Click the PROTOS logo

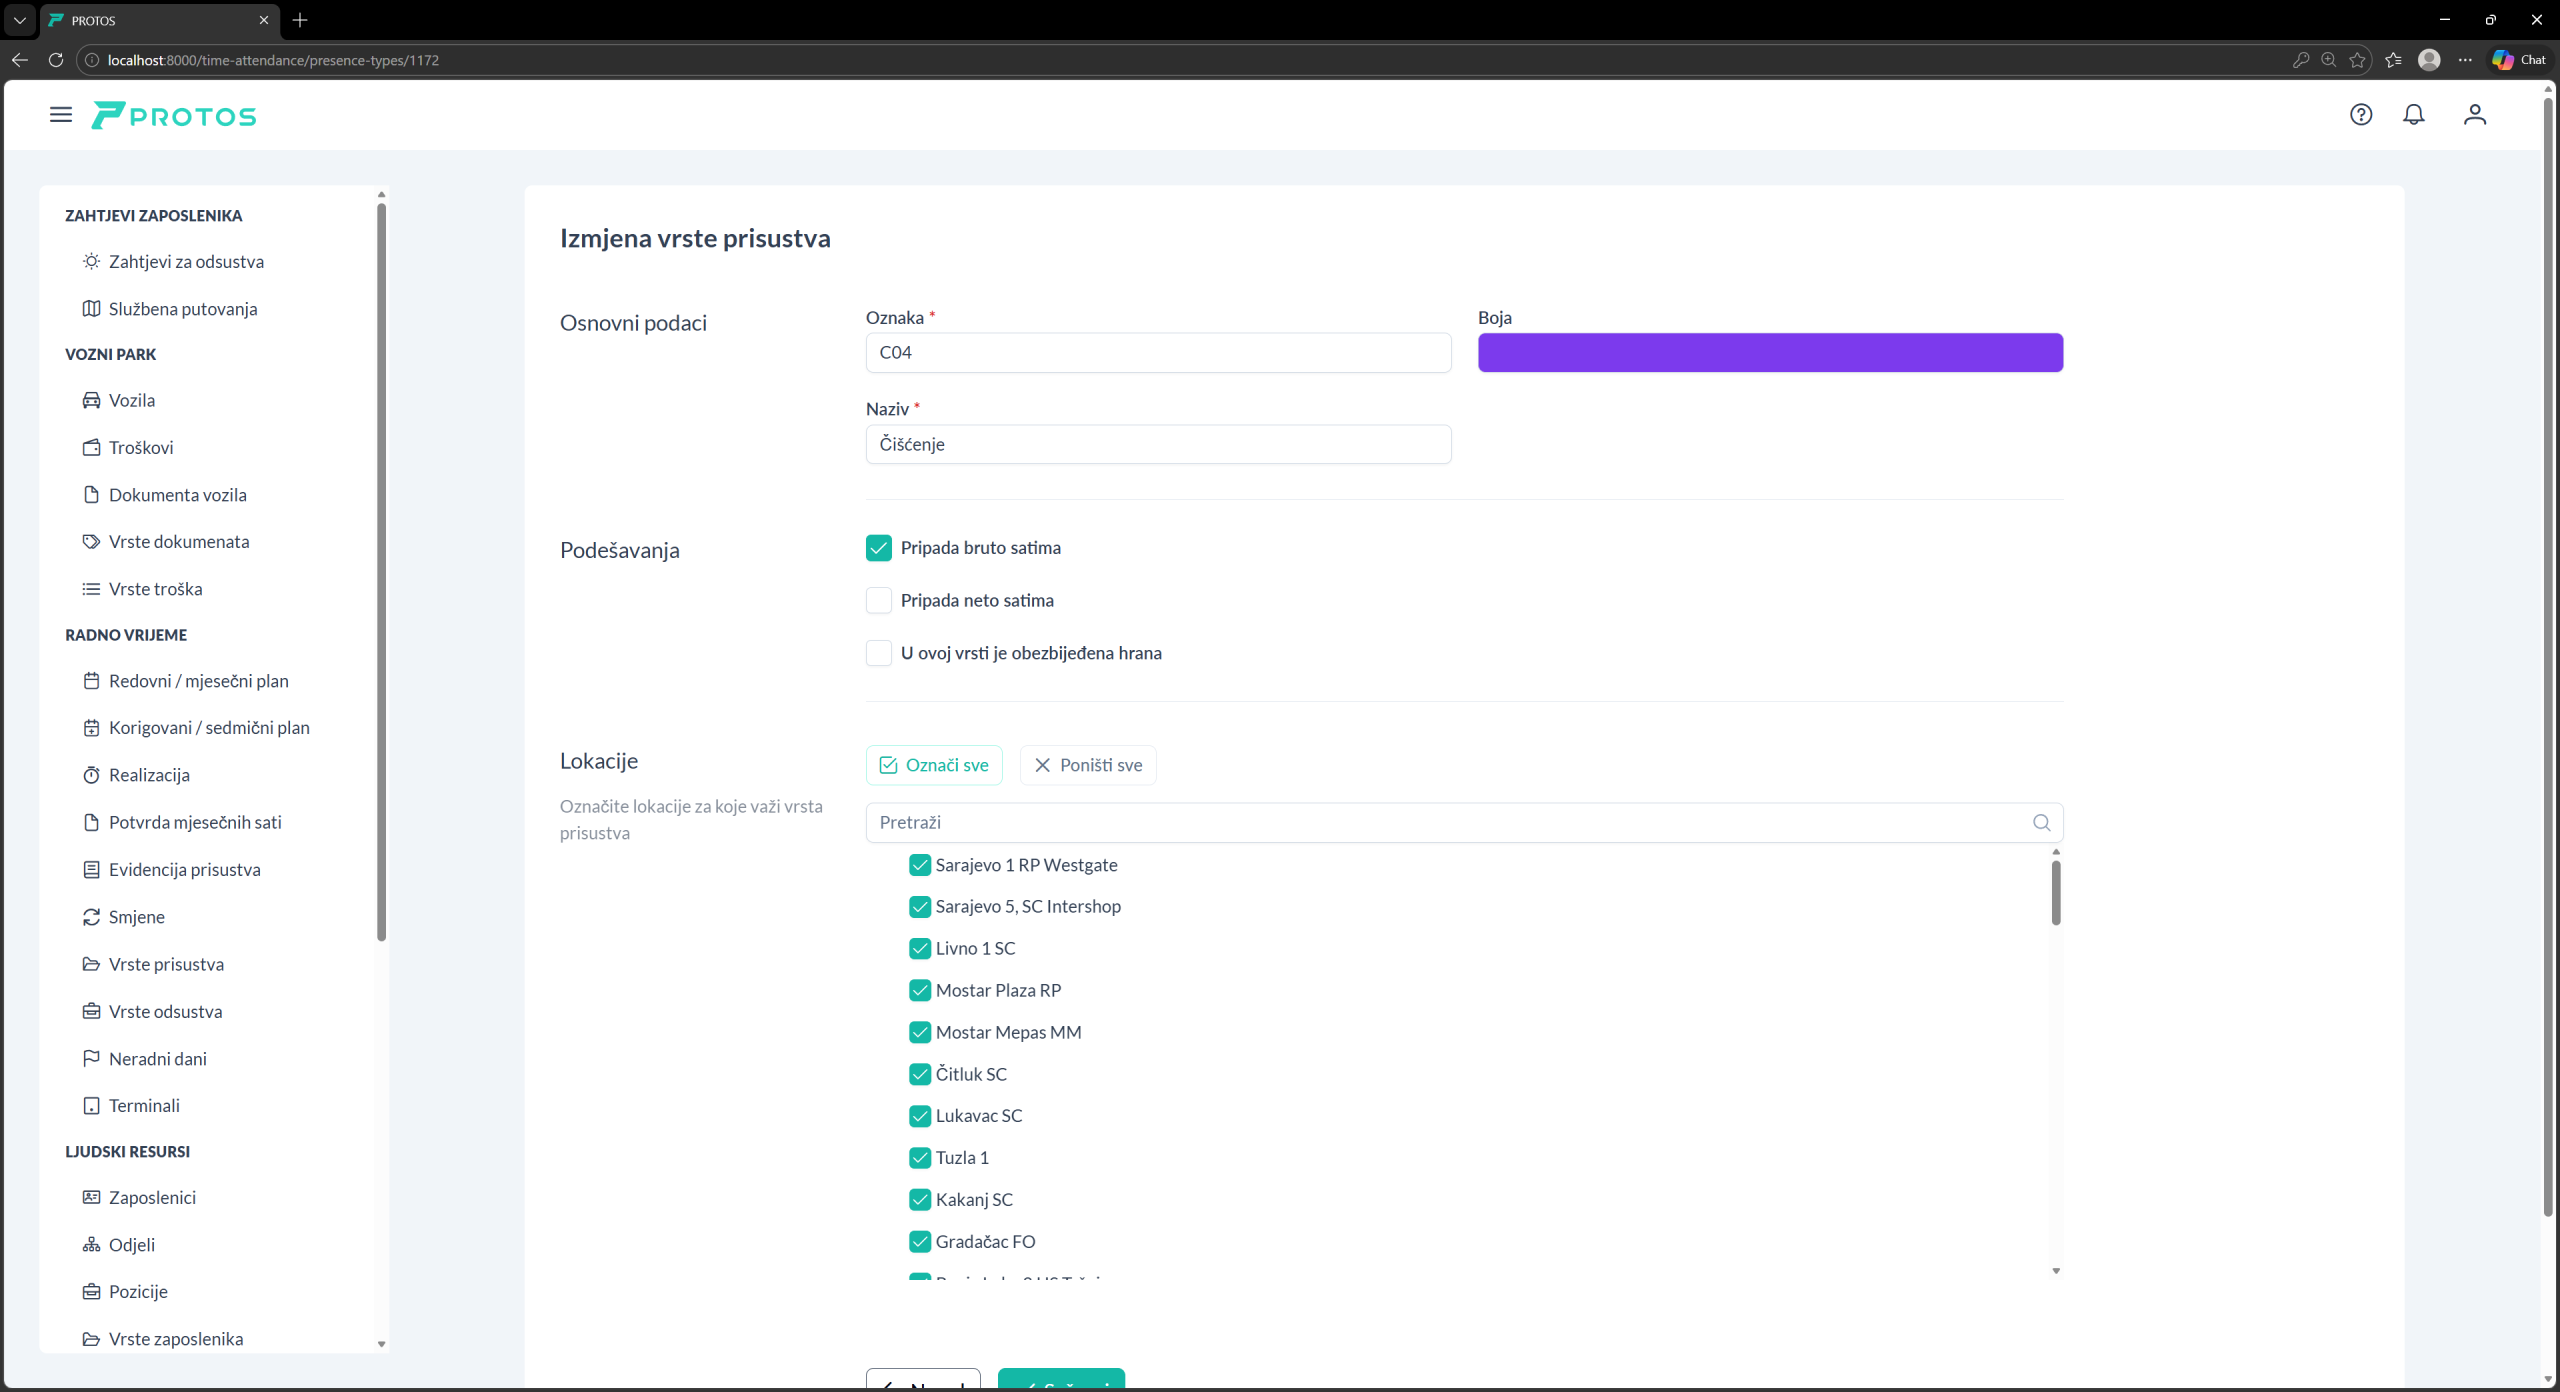coord(175,116)
